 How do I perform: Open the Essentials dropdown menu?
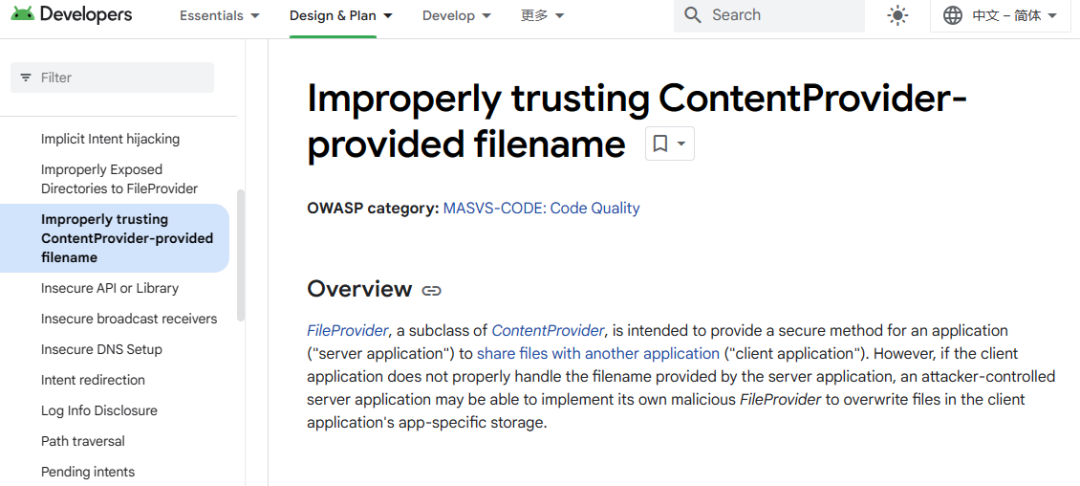(219, 16)
